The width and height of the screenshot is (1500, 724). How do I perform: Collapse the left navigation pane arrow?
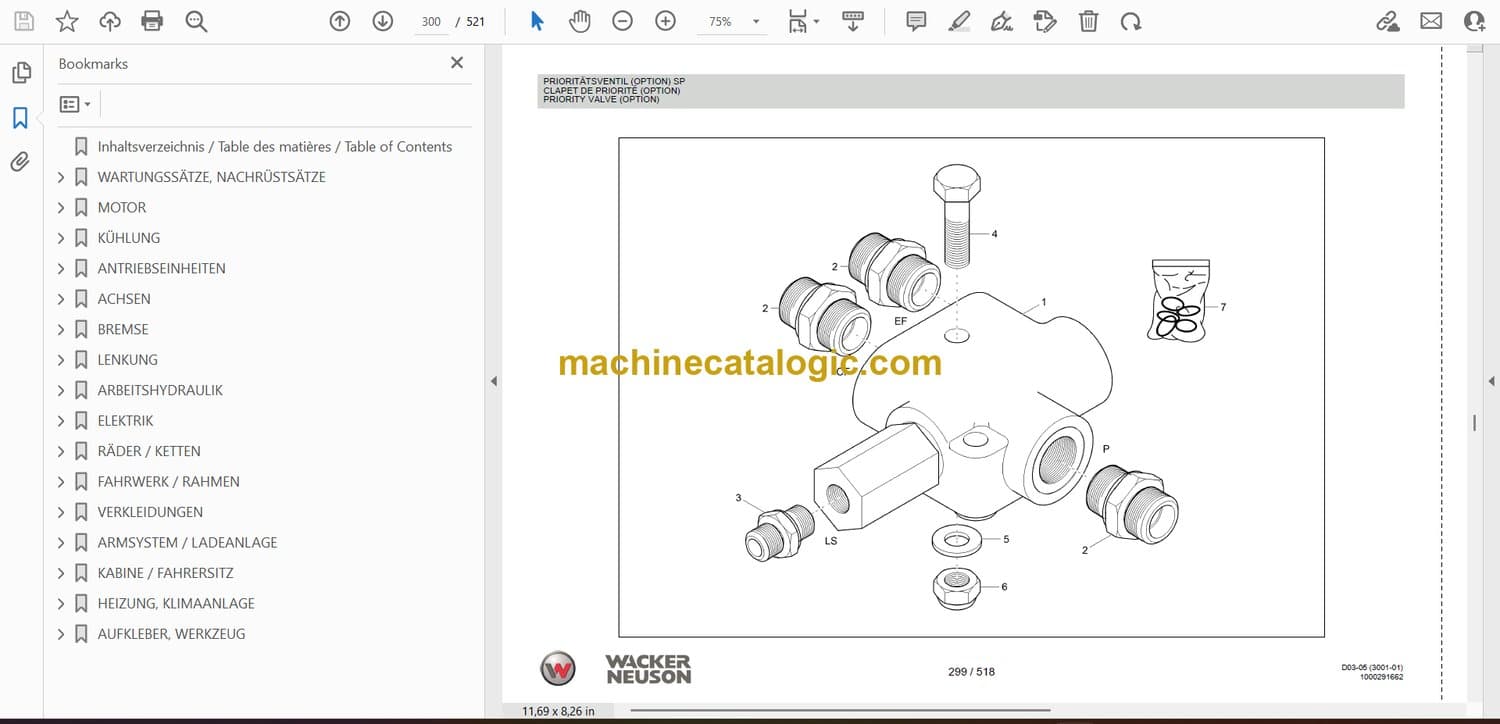point(493,381)
